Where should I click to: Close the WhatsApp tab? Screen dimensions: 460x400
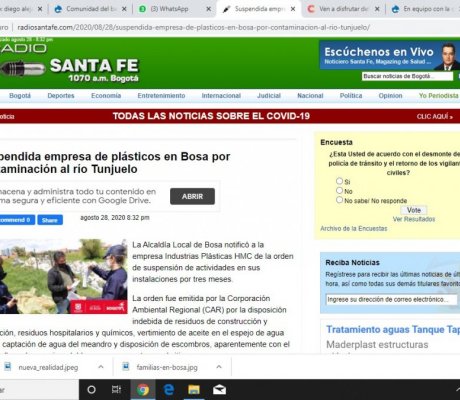click(209, 9)
